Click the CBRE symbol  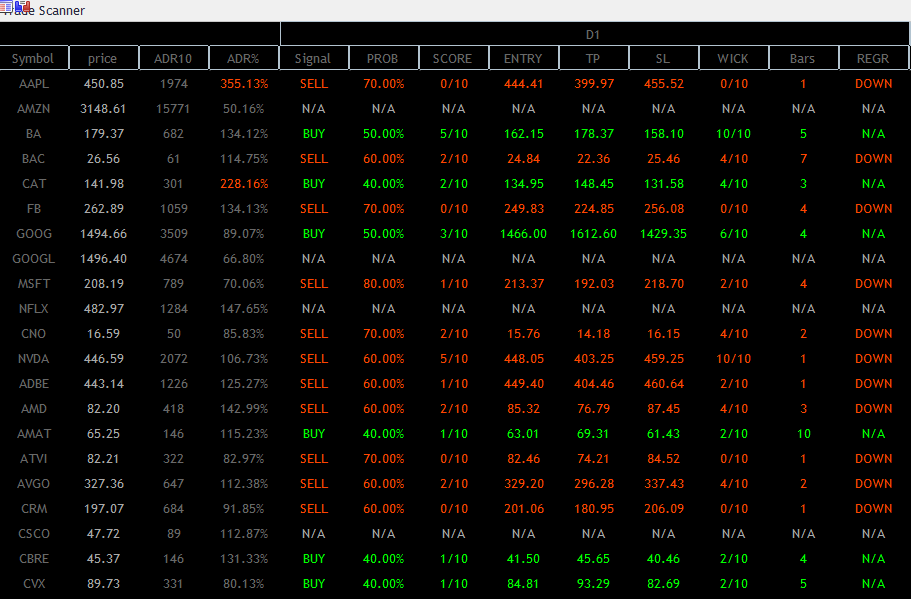point(34,558)
